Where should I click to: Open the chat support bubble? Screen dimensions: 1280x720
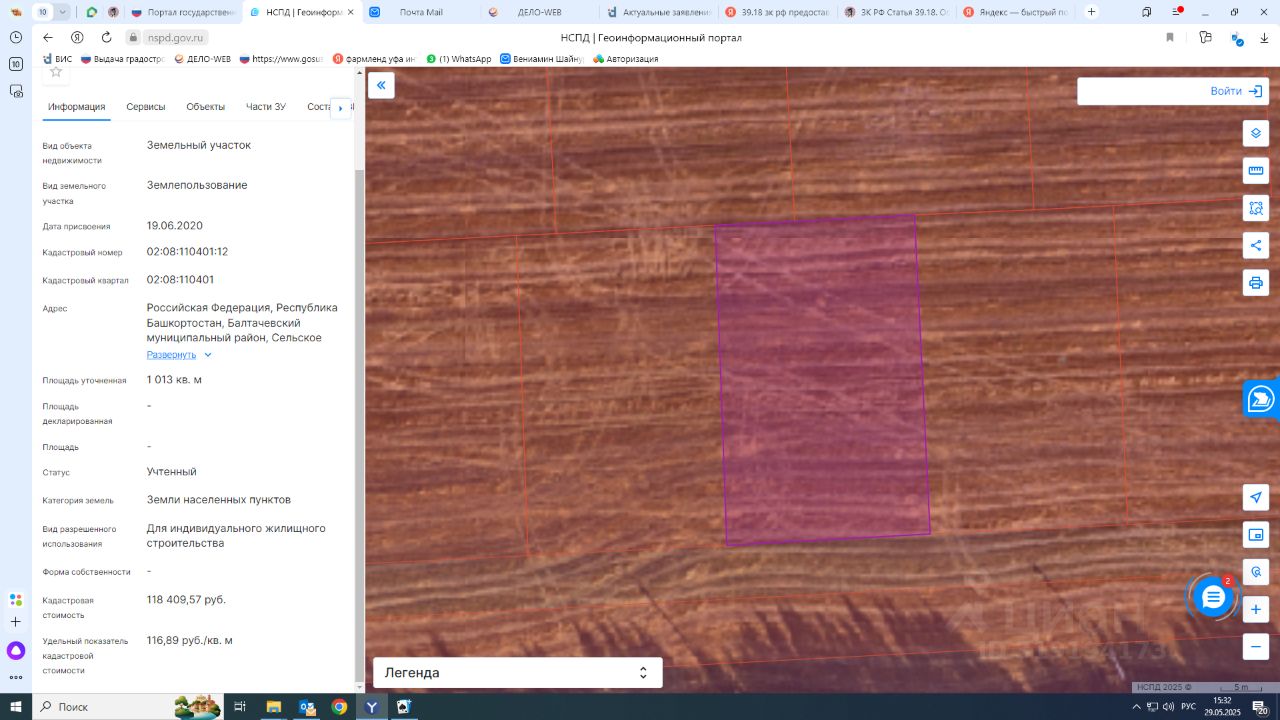1213,597
